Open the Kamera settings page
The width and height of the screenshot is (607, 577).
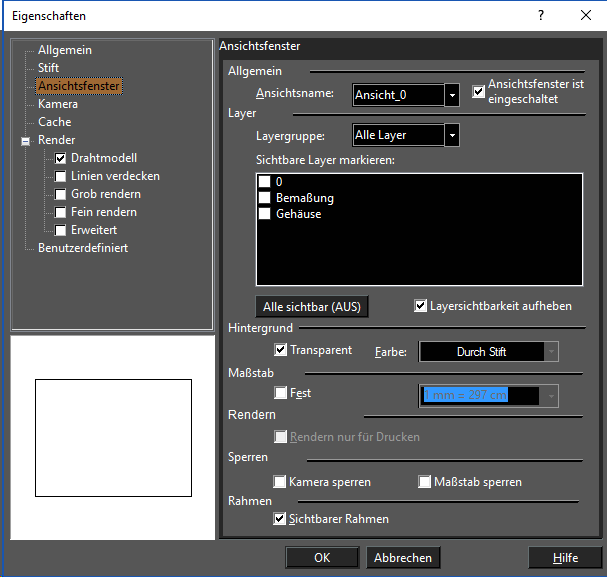click(x=58, y=104)
